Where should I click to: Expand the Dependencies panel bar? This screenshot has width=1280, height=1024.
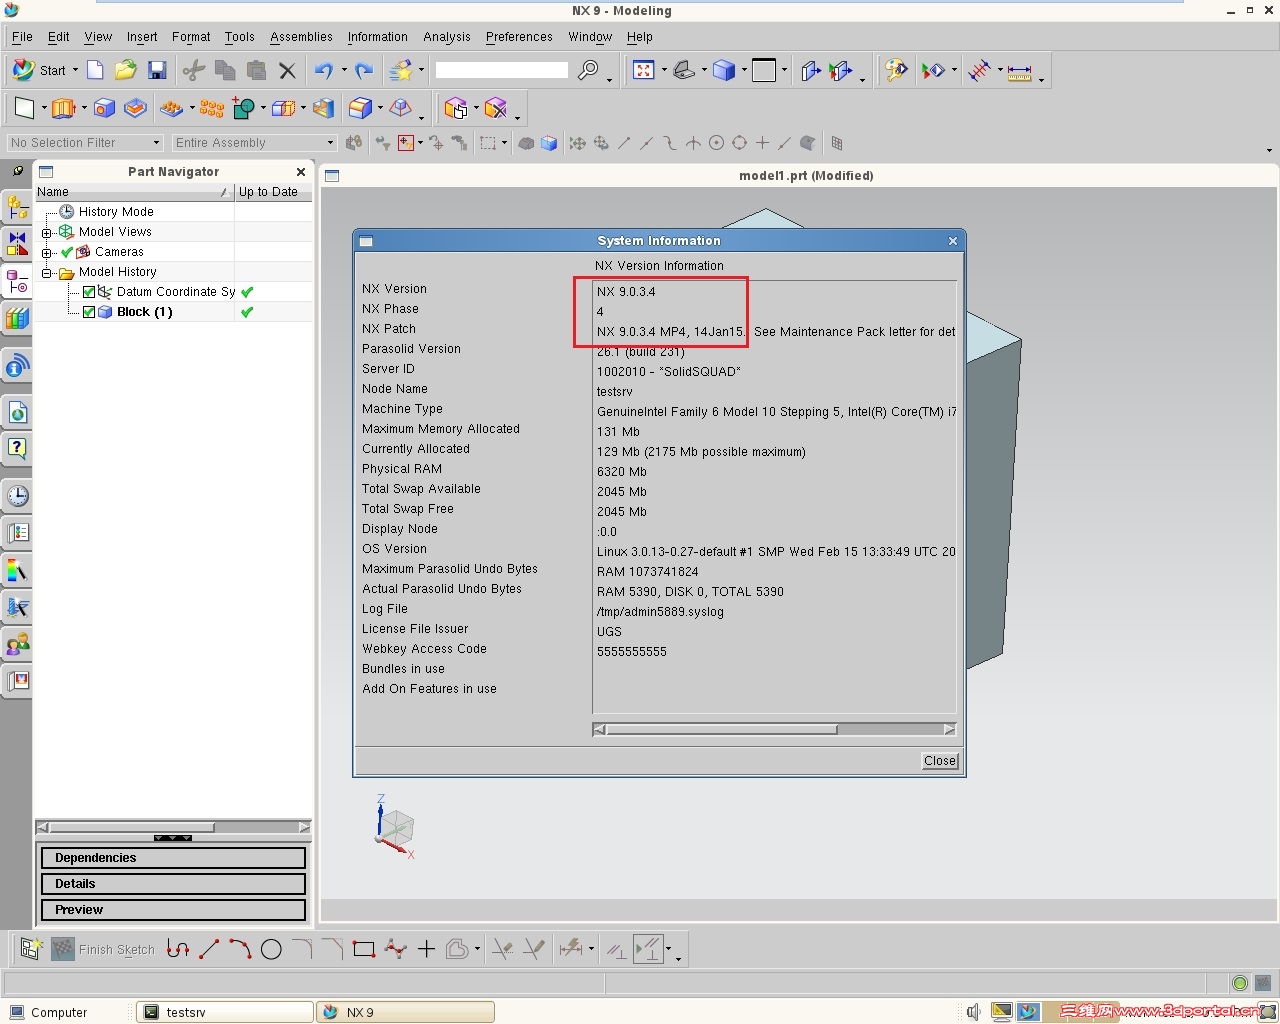pyautogui.click(x=173, y=858)
